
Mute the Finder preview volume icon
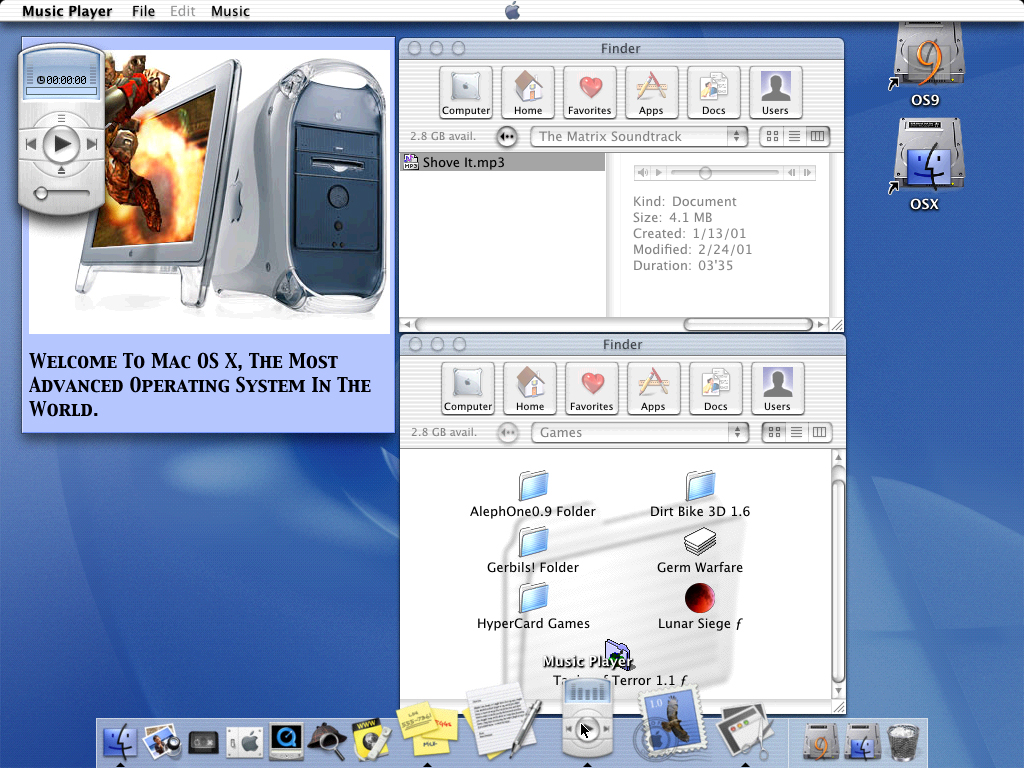click(643, 172)
